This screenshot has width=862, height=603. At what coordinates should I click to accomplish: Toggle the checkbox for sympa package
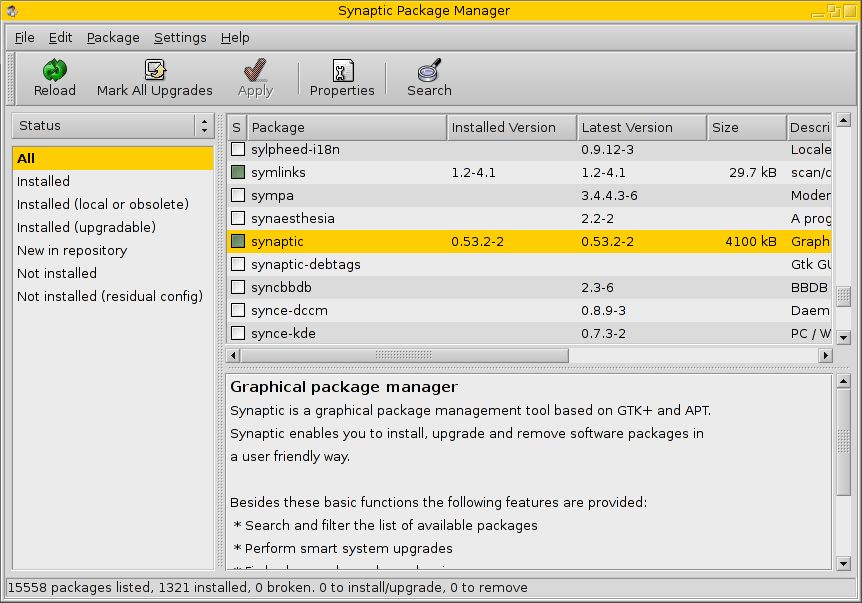click(x=236, y=195)
